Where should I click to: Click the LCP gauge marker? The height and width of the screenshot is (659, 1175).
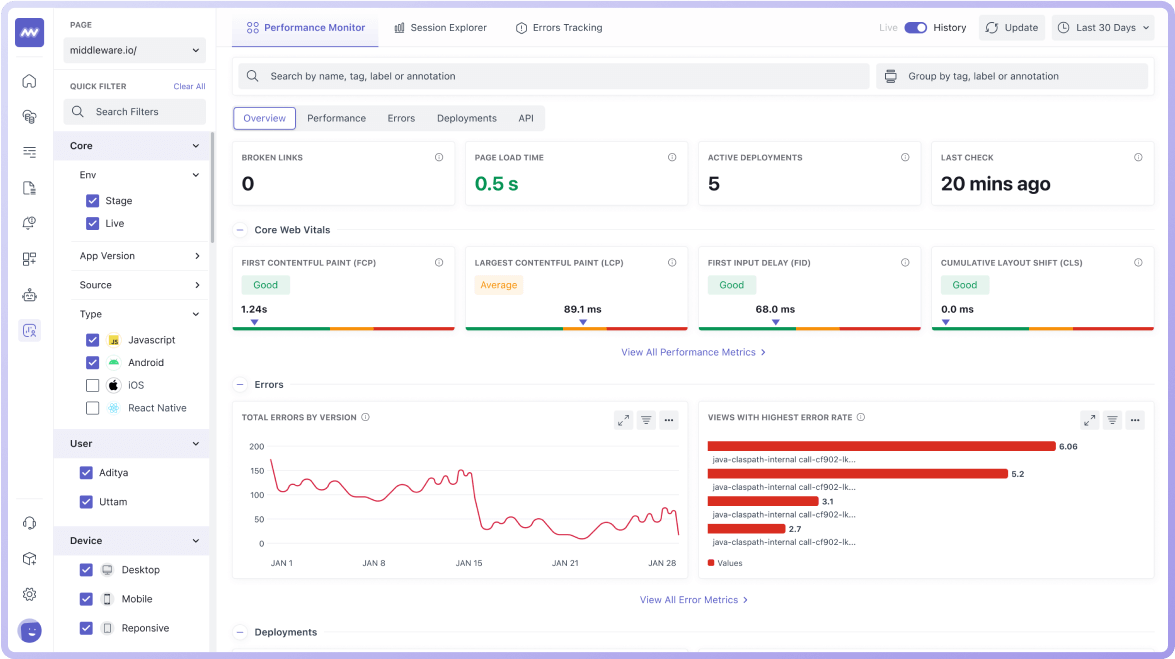click(583, 322)
